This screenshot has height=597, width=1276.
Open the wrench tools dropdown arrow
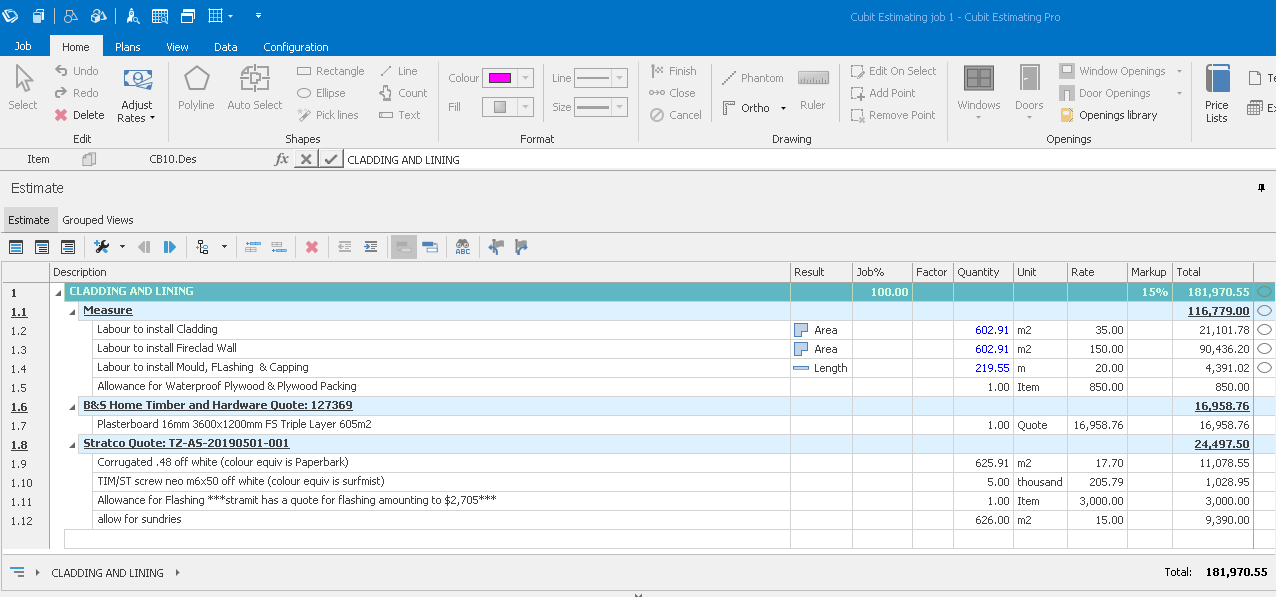[122, 247]
